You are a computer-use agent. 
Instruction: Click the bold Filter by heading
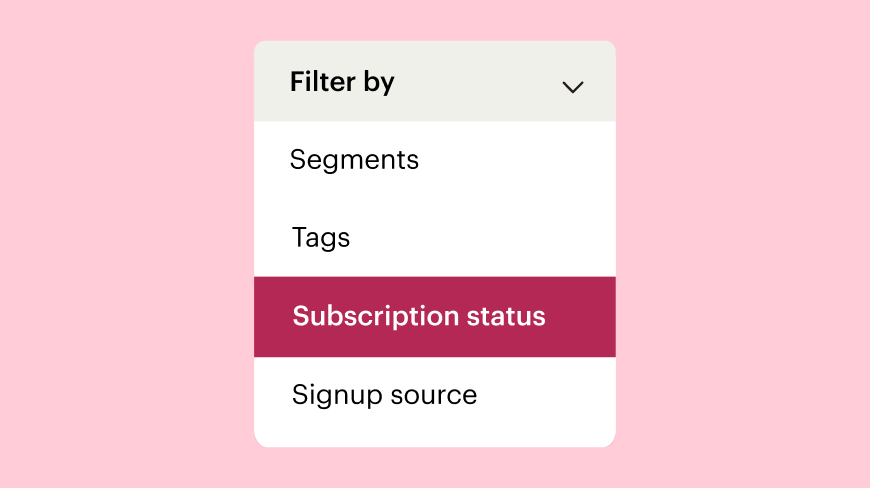click(342, 83)
